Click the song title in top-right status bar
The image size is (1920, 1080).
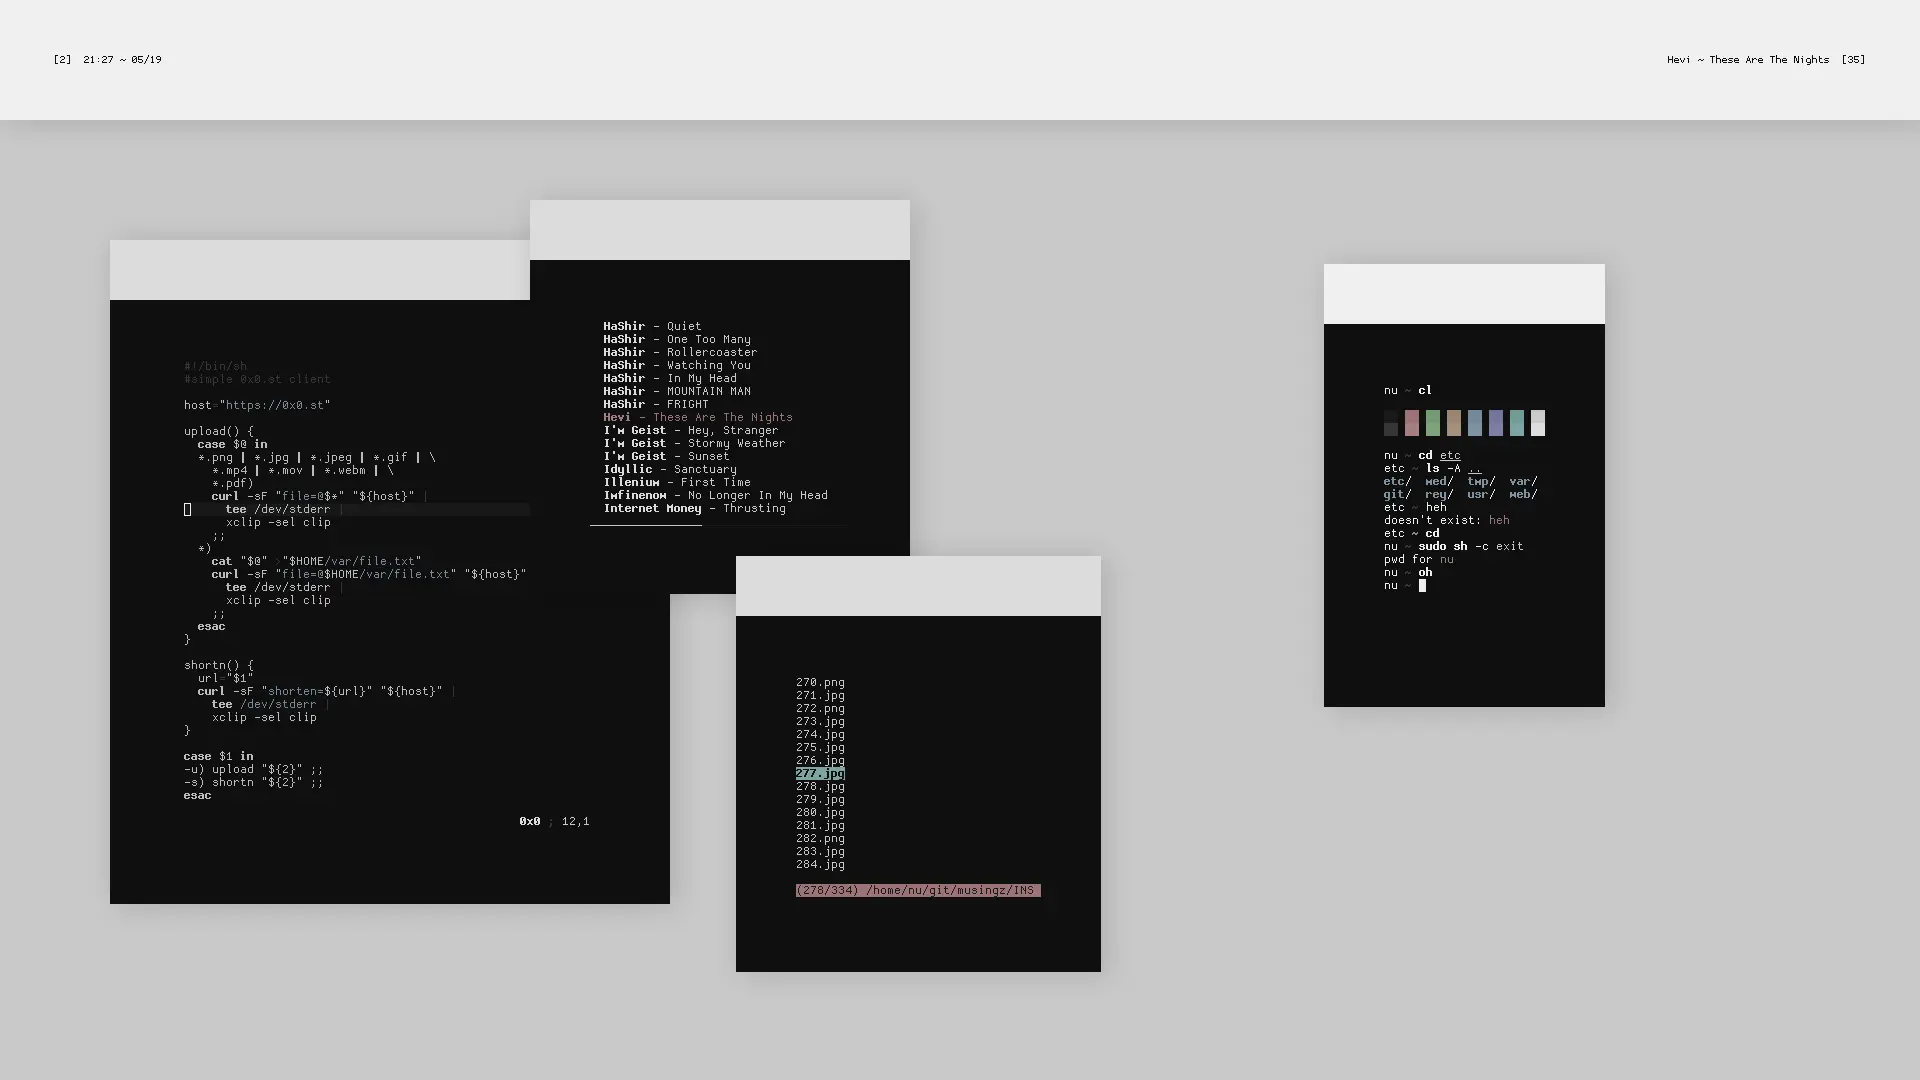pos(1747,60)
